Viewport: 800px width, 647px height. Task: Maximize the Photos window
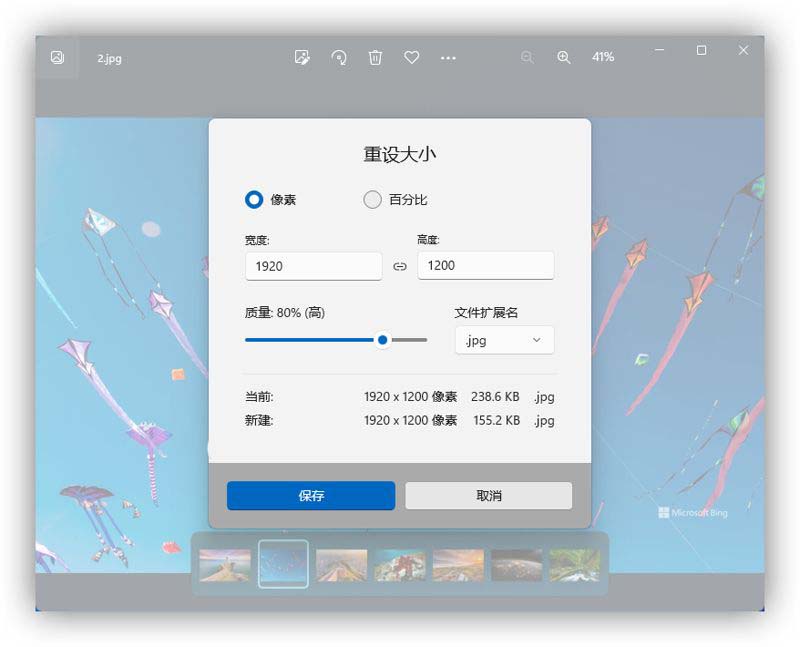tap(701, 50)
